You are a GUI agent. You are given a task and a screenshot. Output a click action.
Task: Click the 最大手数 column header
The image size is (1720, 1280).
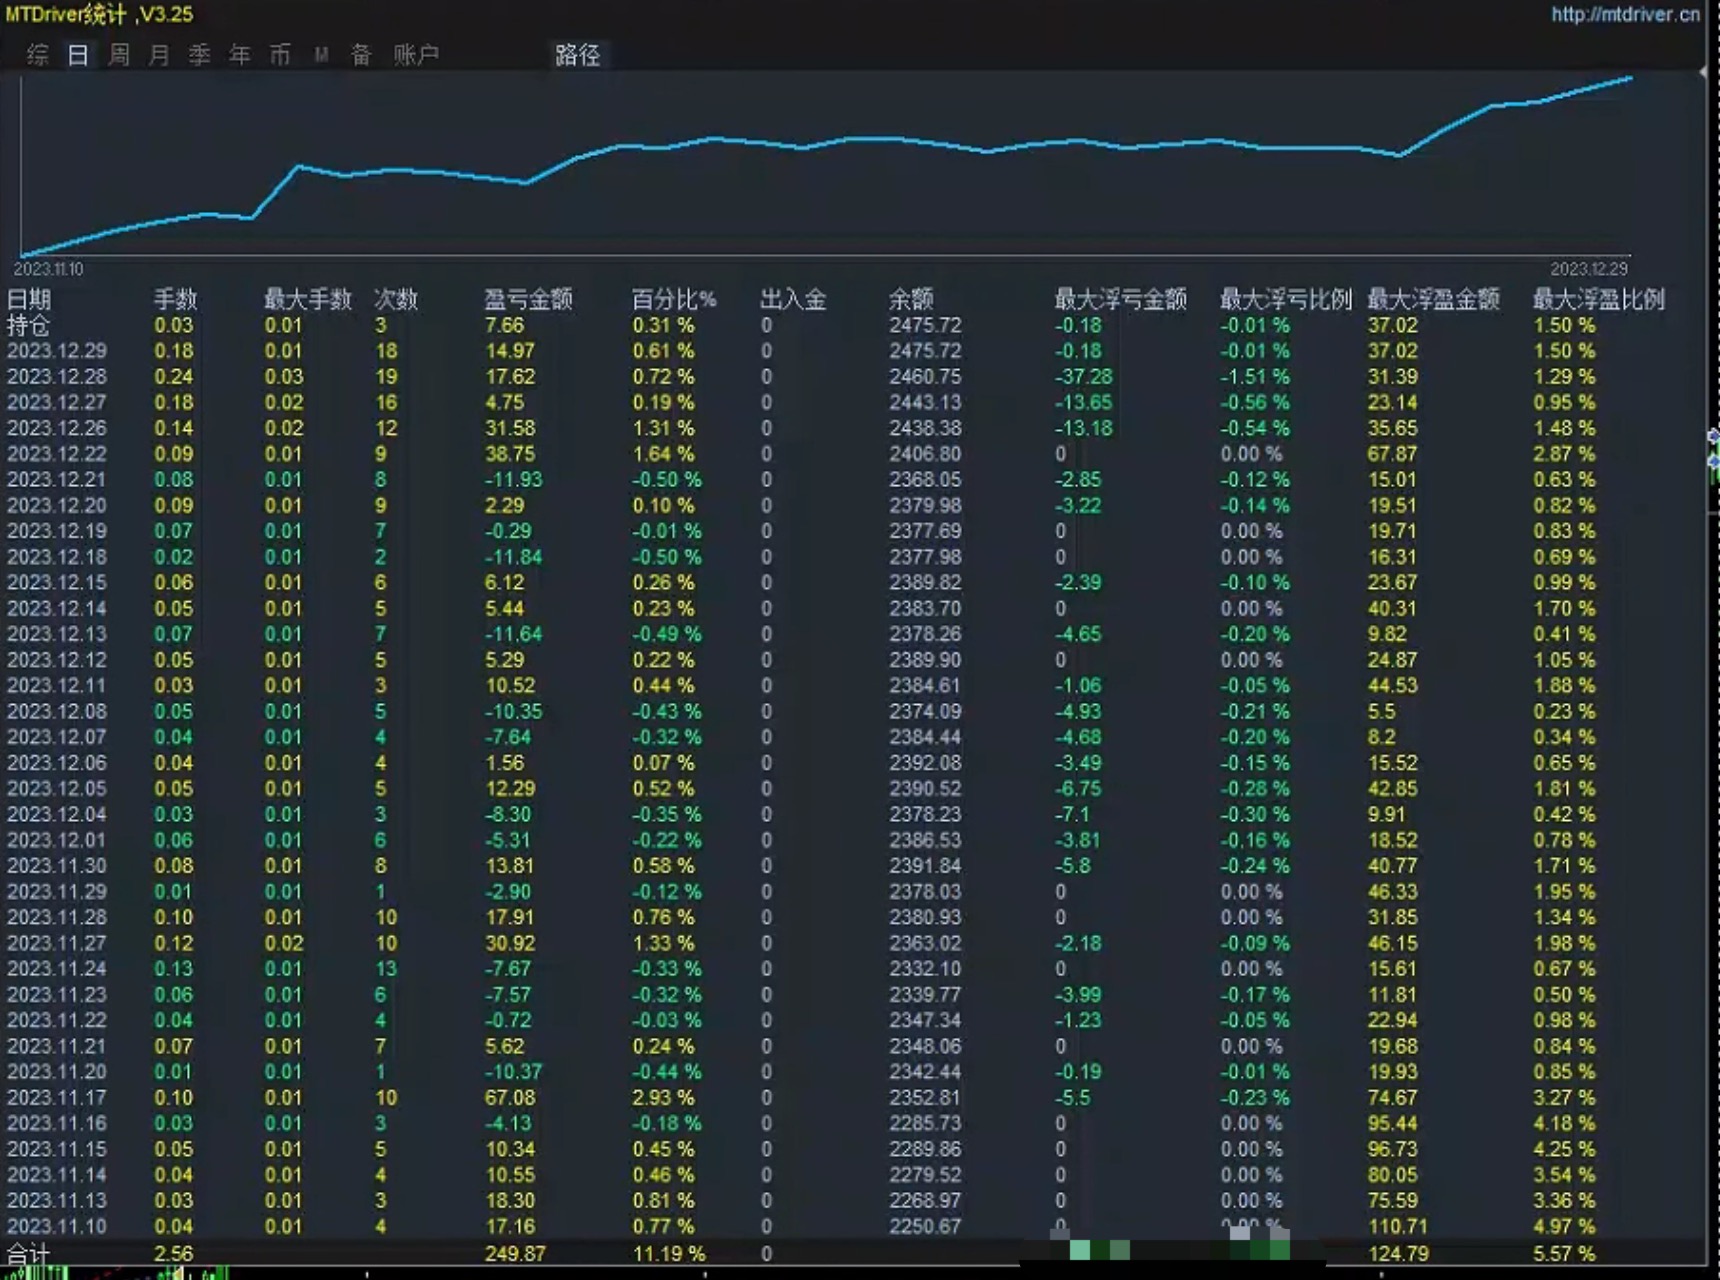[308, 299]
